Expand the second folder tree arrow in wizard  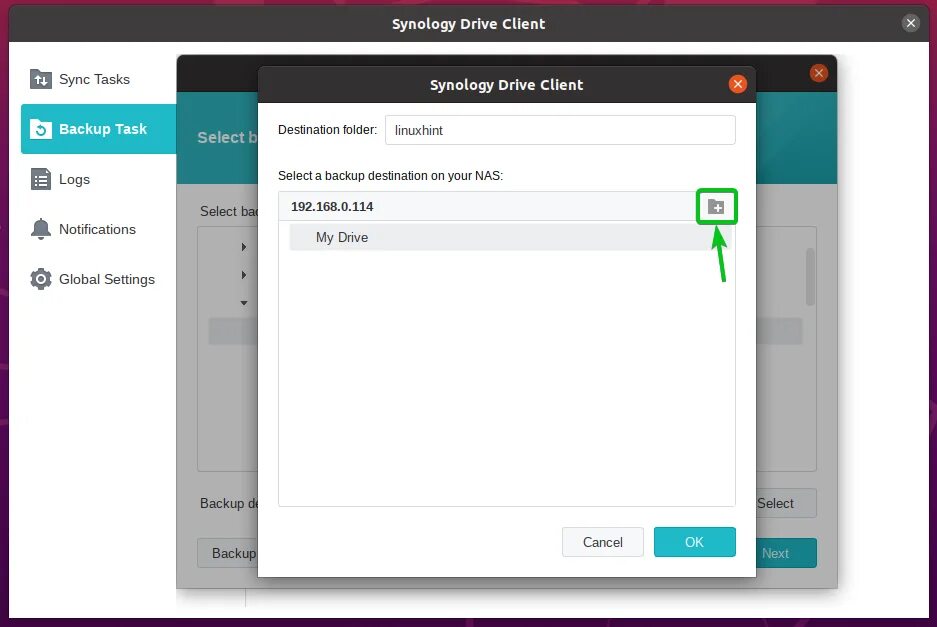point(244,275)
